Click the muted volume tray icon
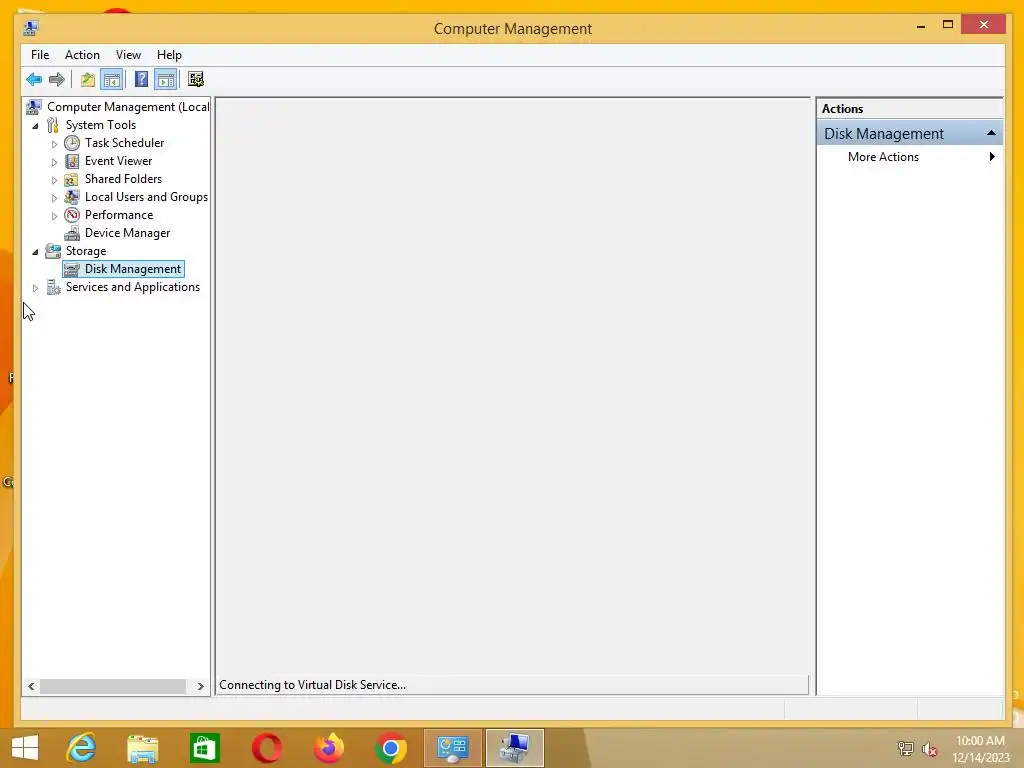Image resolution: width=1024 pixels, height=768 pixels. click(930, 749)
